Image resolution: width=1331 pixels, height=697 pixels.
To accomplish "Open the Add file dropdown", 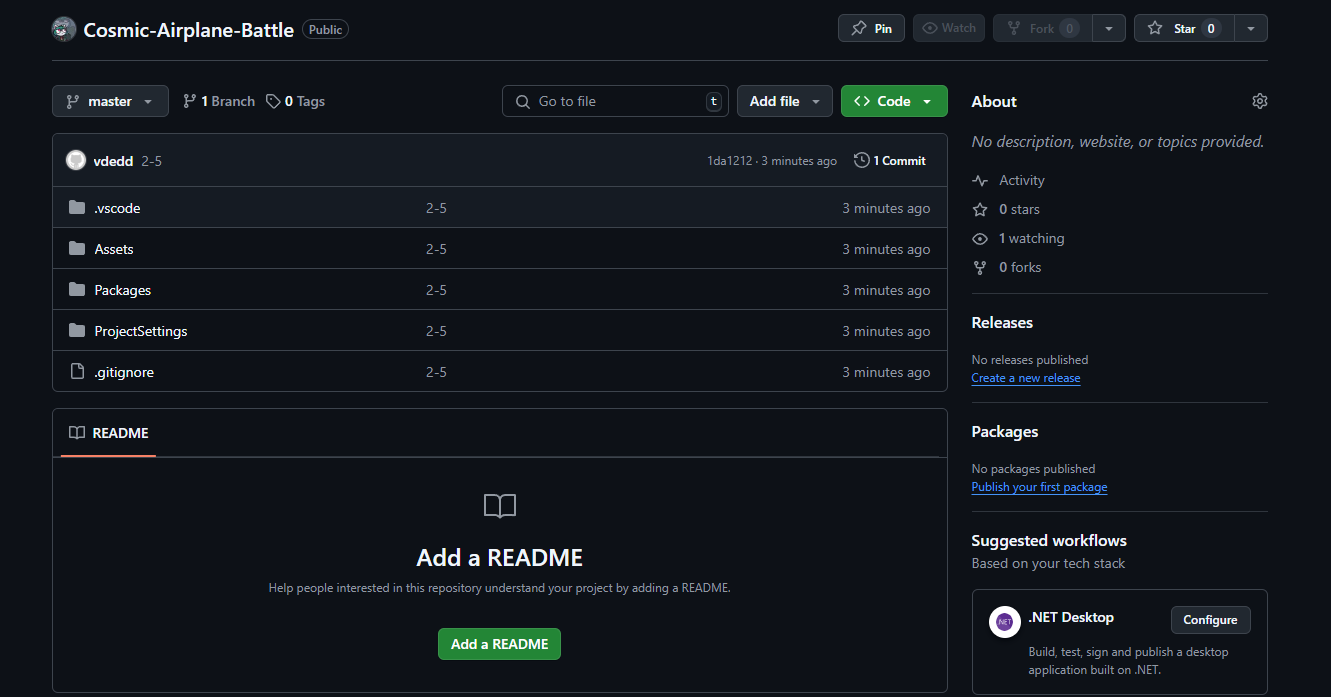I will click(x=785, y=101).
